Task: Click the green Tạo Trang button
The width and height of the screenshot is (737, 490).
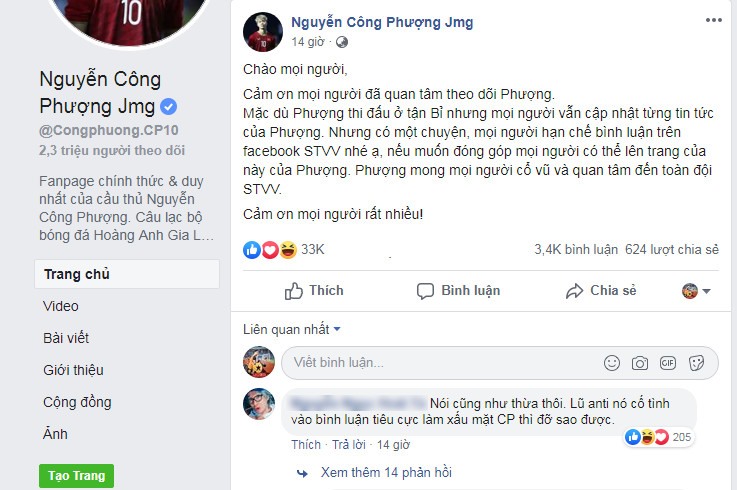Action: [x=76, y=476]
